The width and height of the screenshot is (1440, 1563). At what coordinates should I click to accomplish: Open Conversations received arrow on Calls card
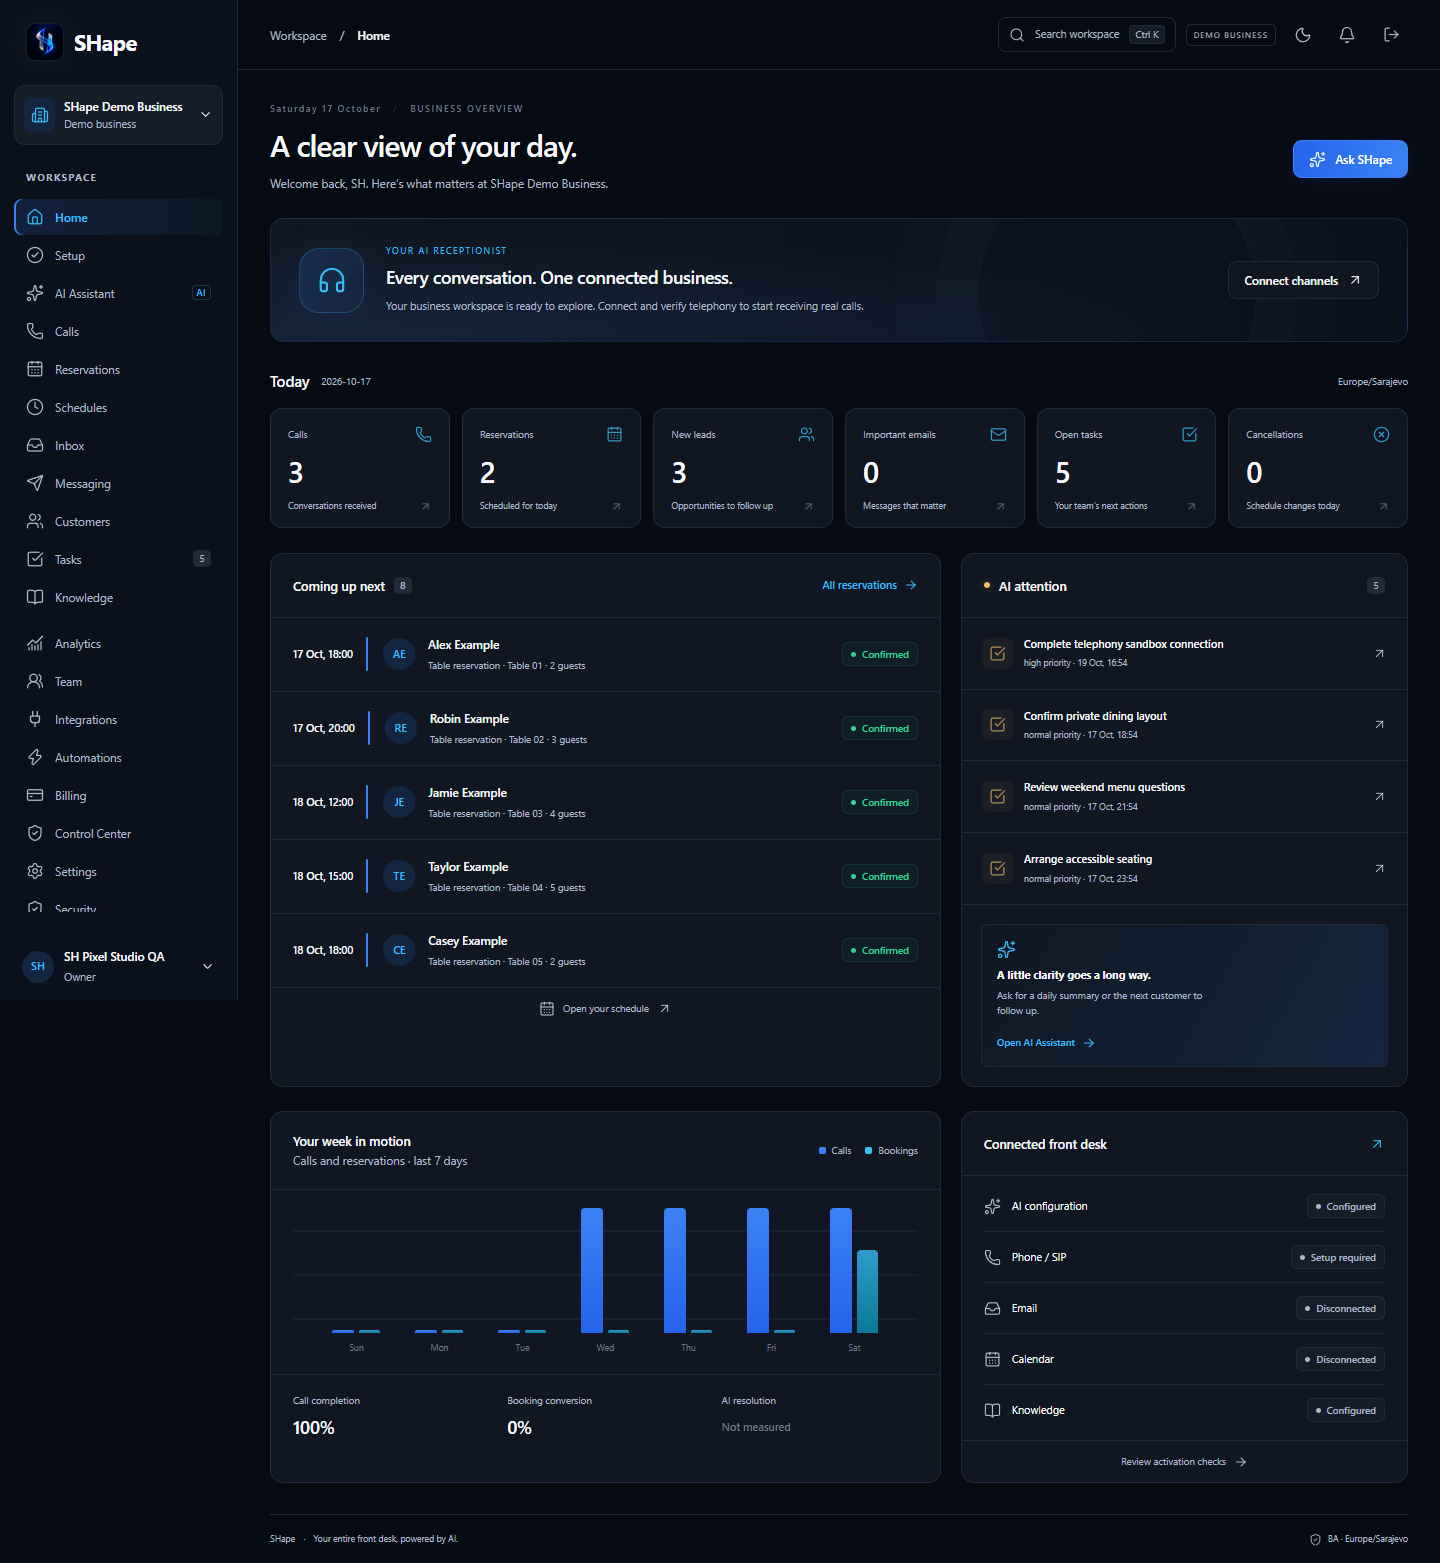[x=426, y=506]
